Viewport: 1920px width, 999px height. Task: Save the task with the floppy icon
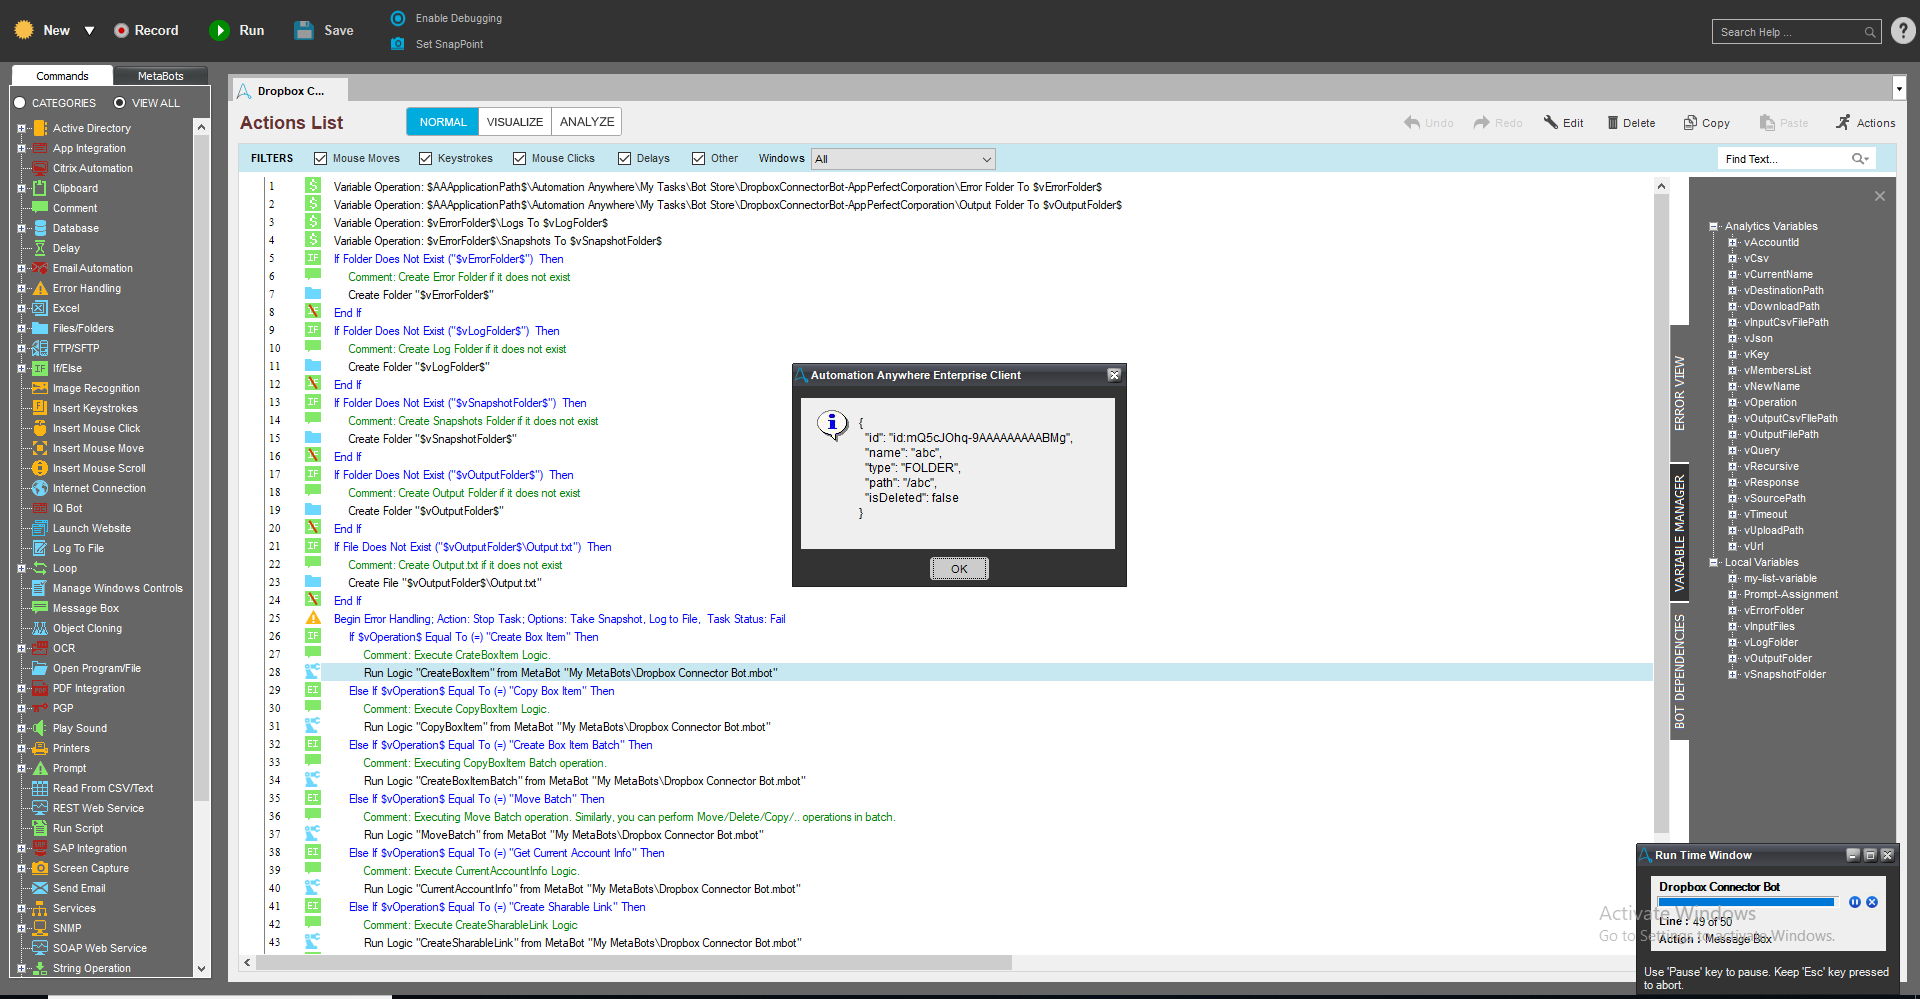(x=304, y=30)
